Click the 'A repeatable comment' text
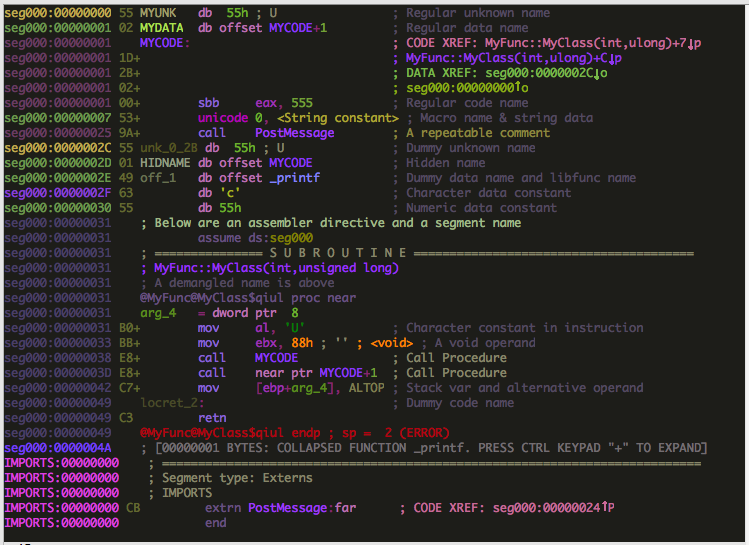The width and height of the screenshot is (749, 545). [x=478, y=133]
